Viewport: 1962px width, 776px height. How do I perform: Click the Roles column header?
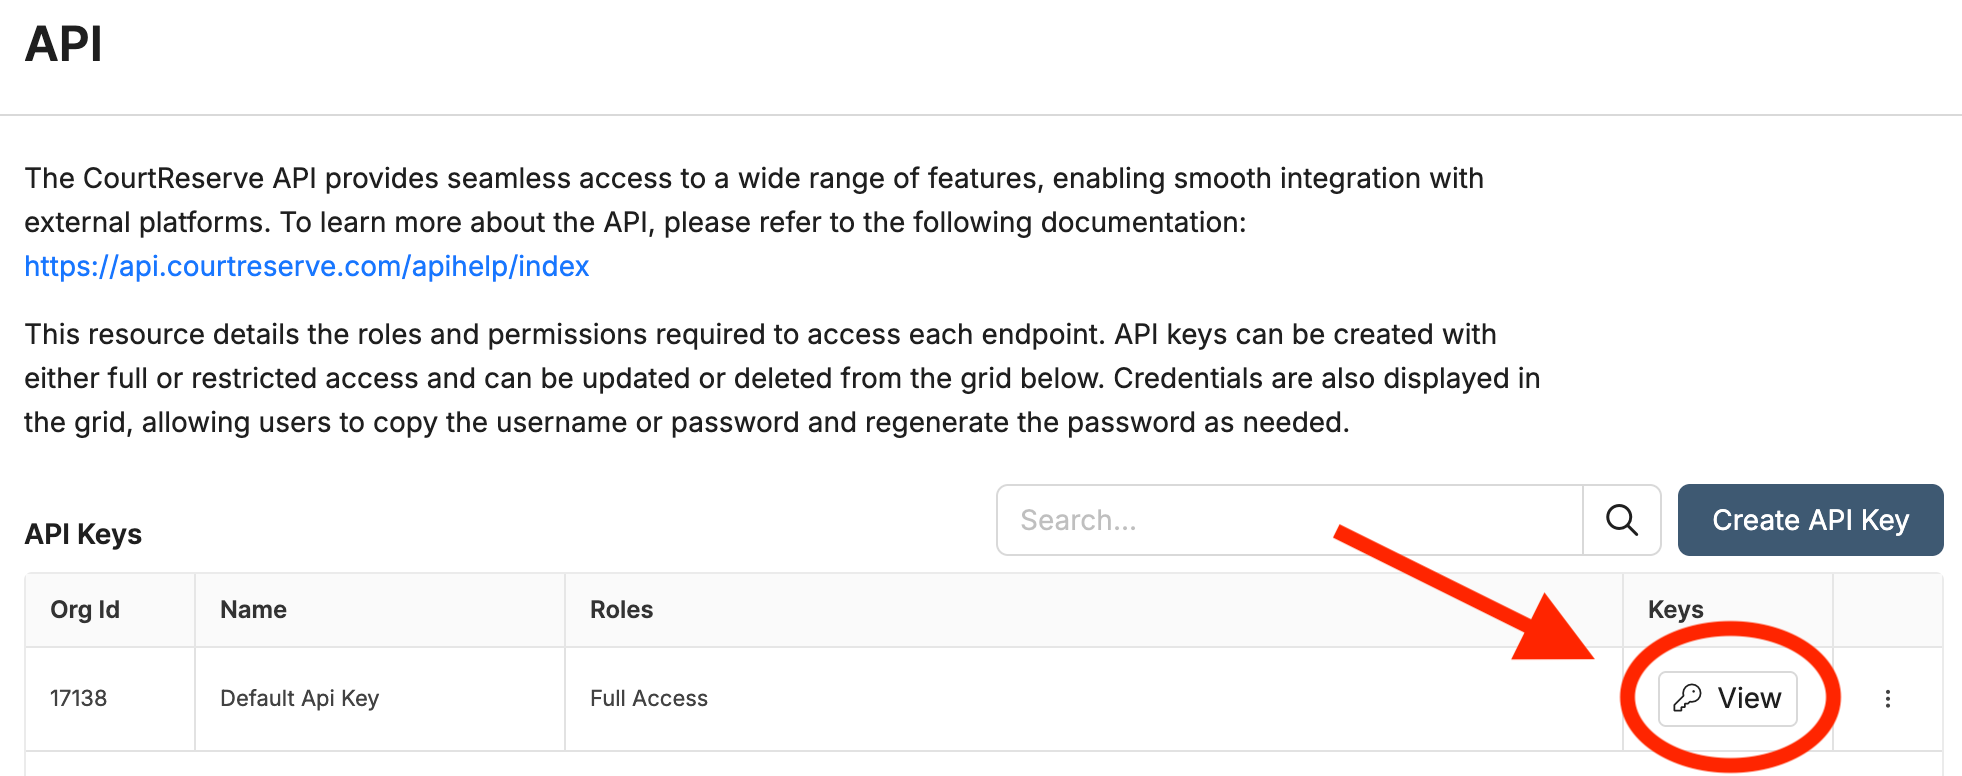coord(621,610)
